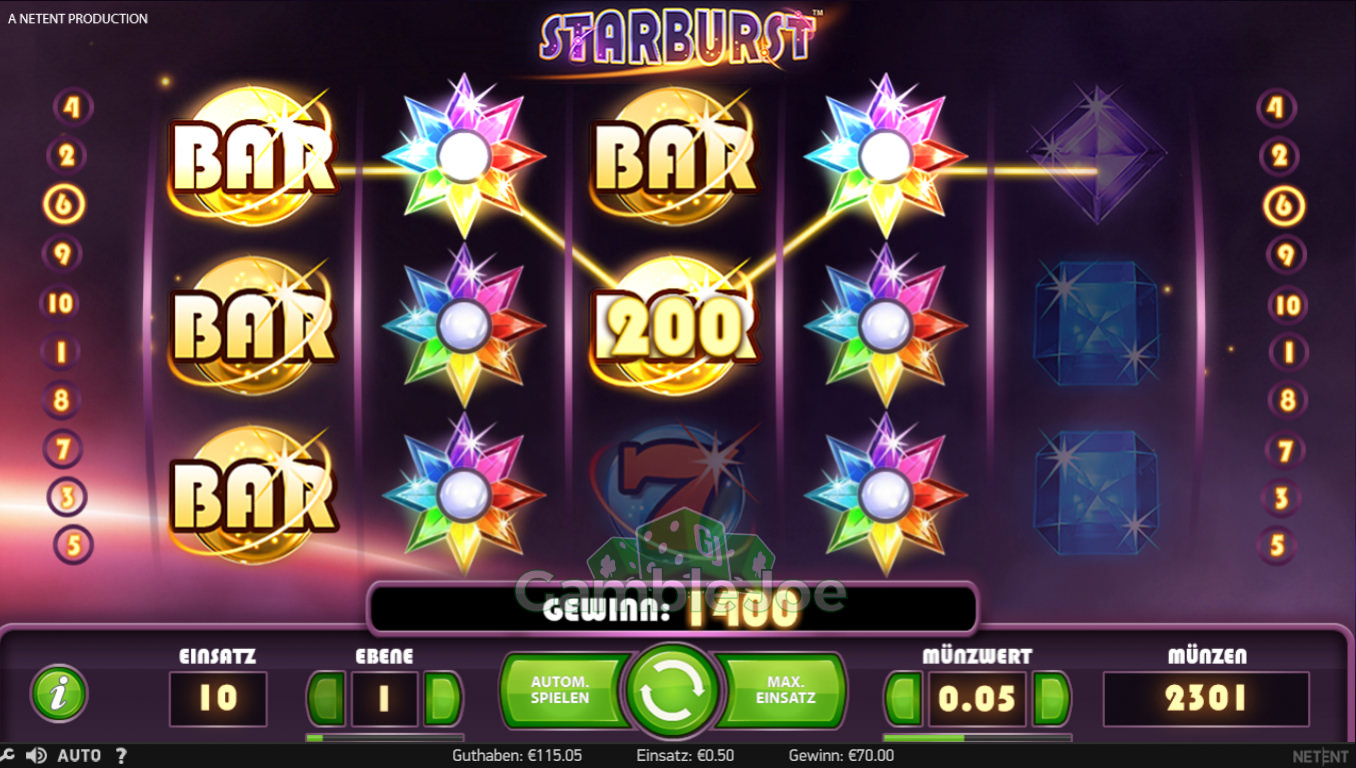1356x768 pixels.
Task: Increase the Ebene bet level
Action: tap(443, 698)
